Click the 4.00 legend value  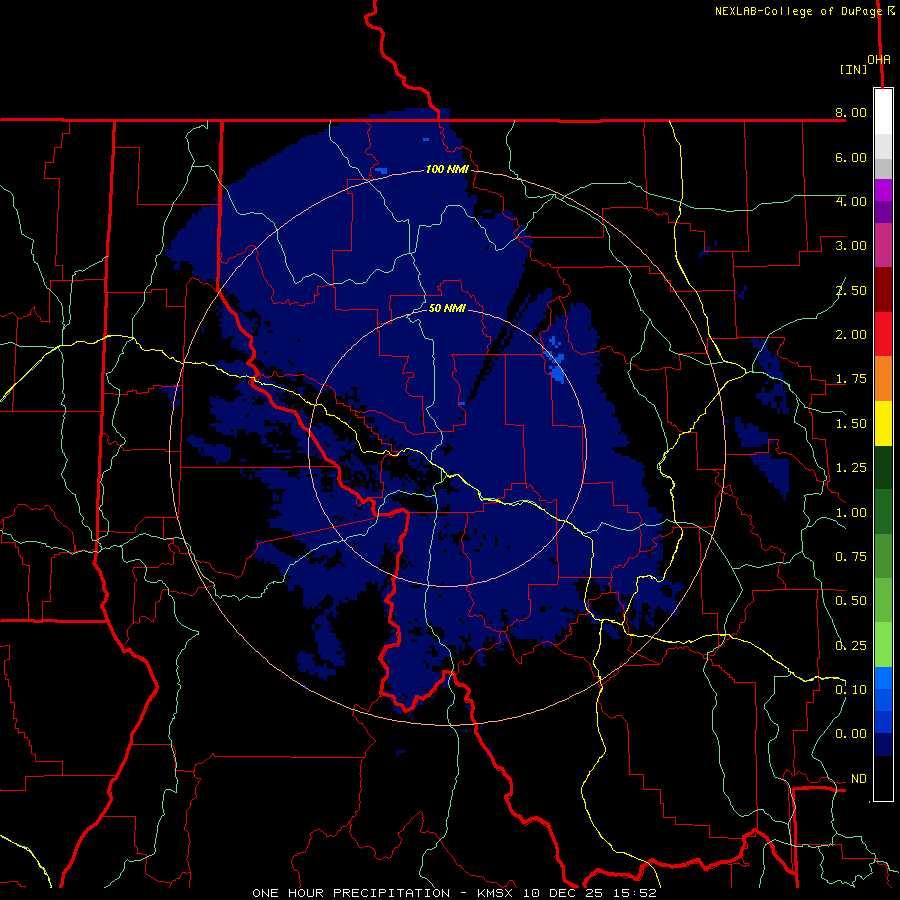851,201
